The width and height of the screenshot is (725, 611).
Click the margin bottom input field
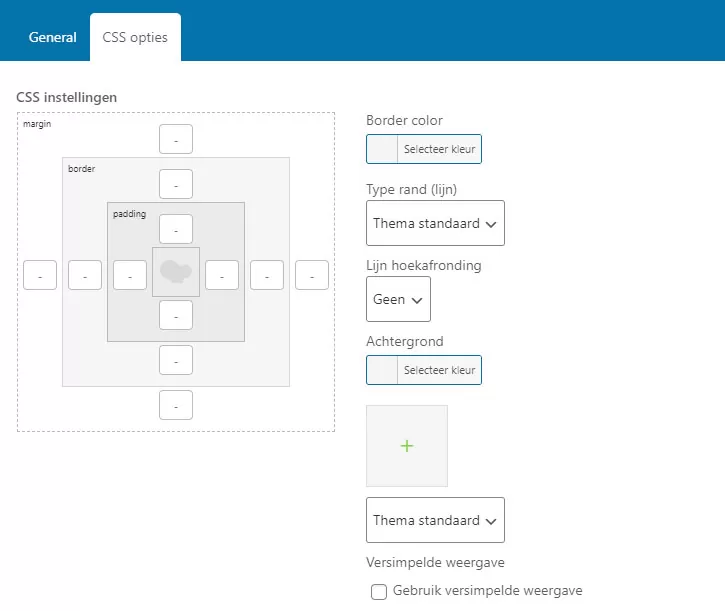176,405
